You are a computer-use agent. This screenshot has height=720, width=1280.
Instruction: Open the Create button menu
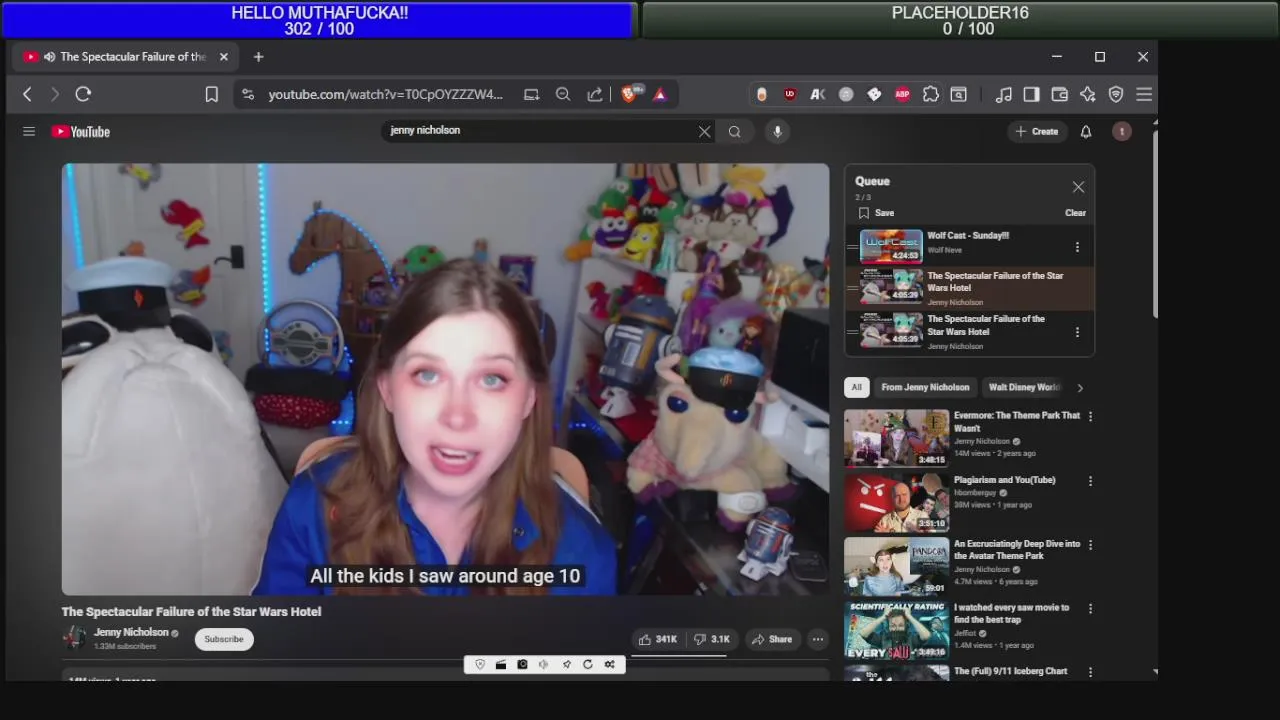[x=1037, y=131]
